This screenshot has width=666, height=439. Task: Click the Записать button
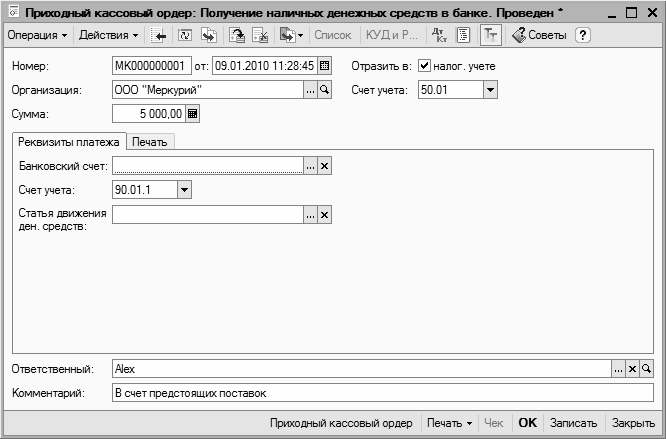(x=573, y=423)
